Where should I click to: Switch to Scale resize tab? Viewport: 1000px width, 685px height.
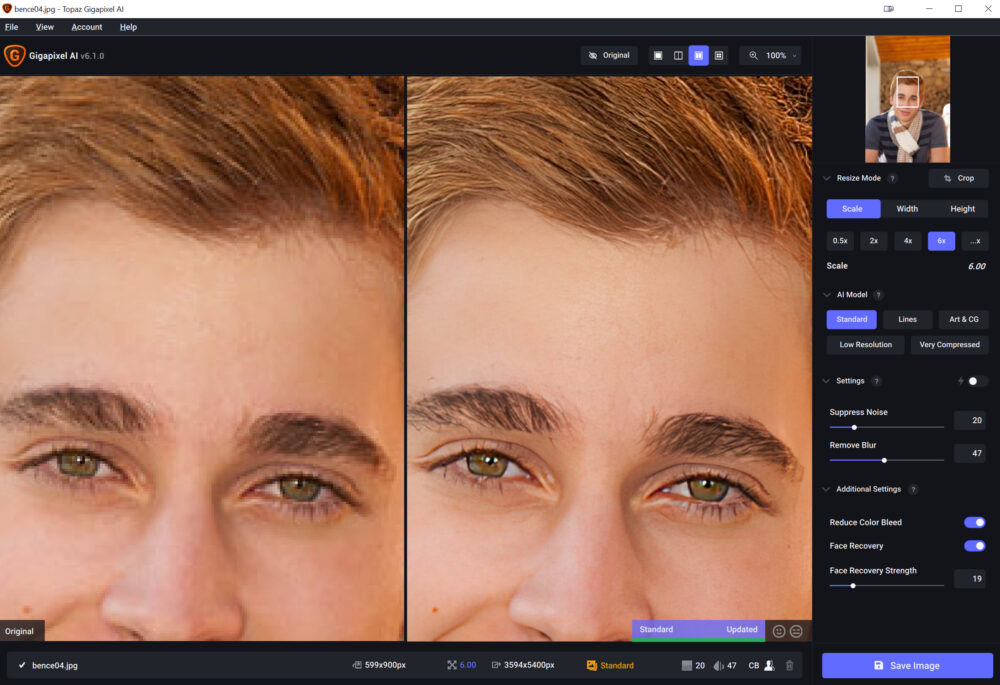coord(853,209)
